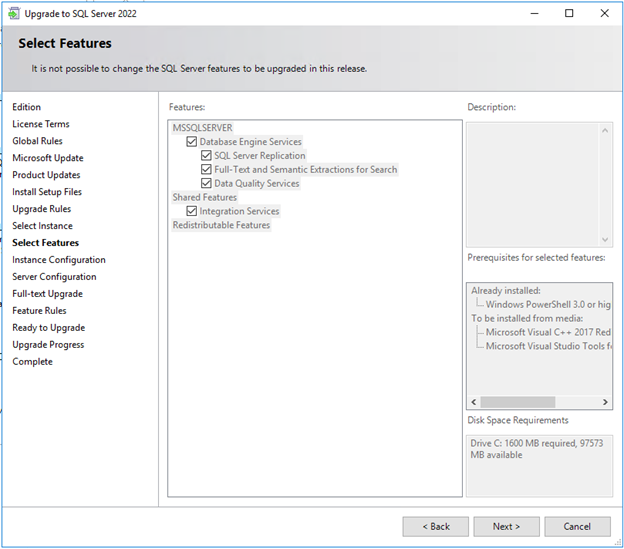Click prerequisites scroll right arrow
The image size is (624, 549).
point(605,402)
